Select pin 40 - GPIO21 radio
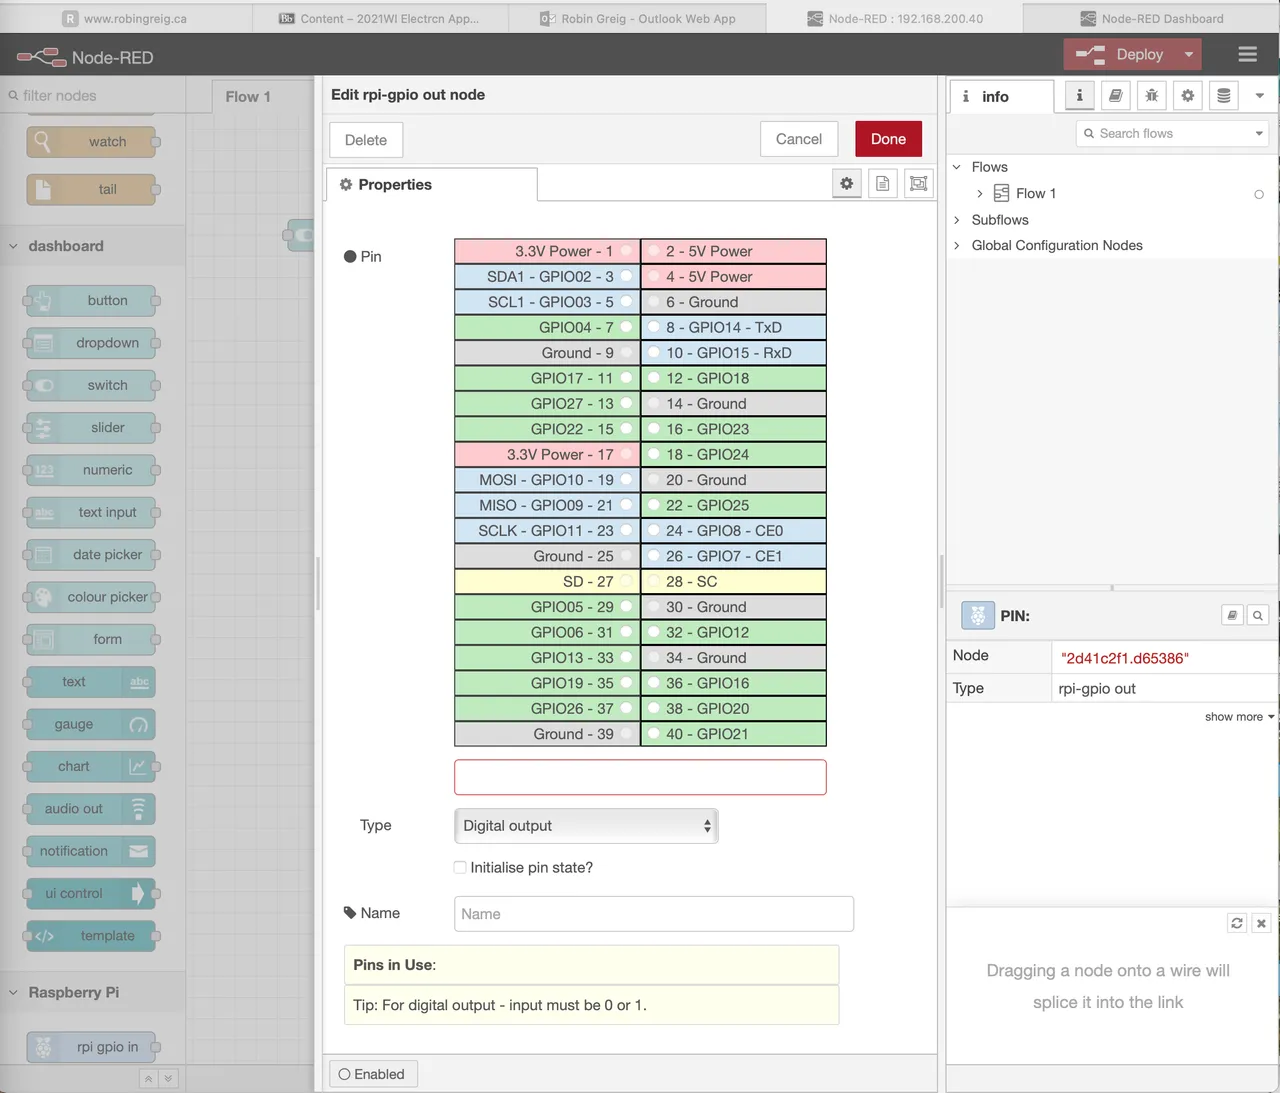The image size is (1280, 1093). tap(654, 734)
